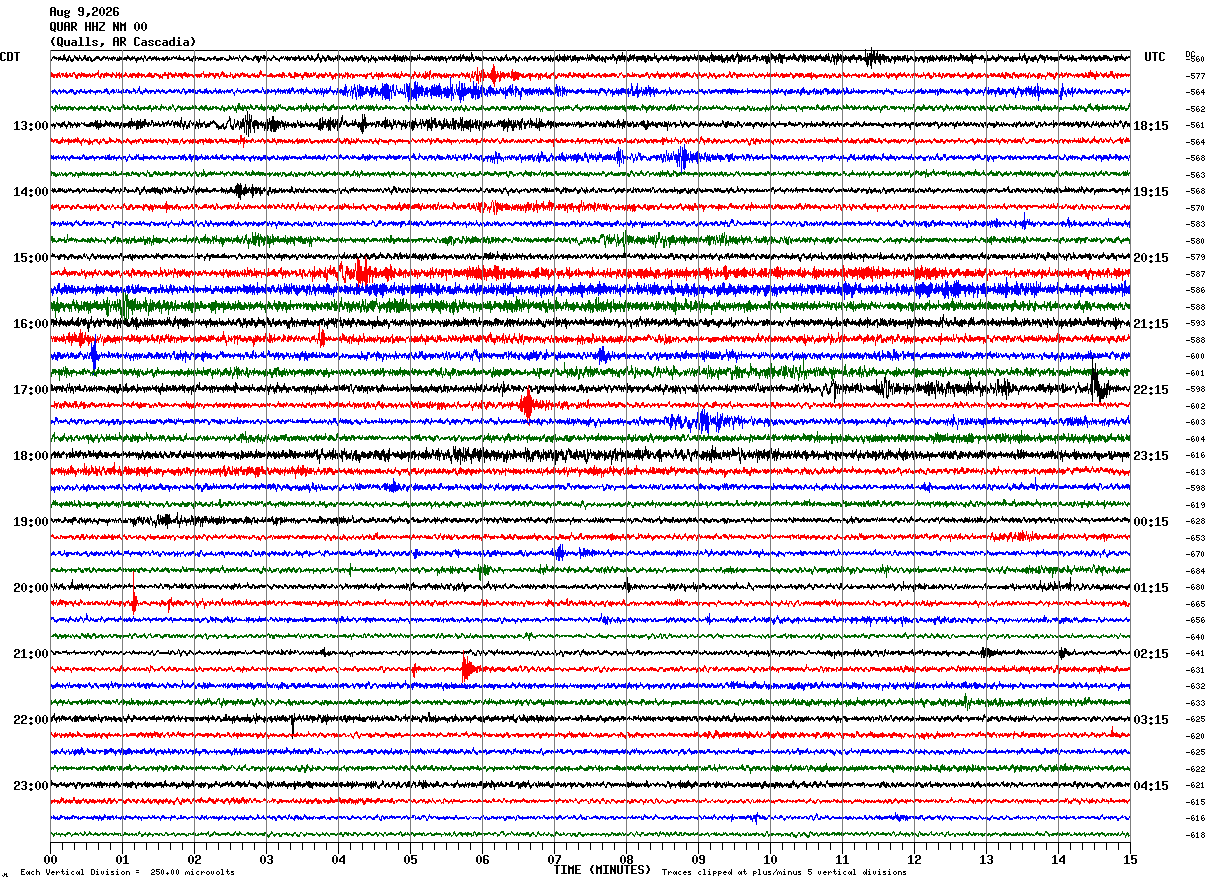
Task: Click the 23:15 UTC time label
Action: click(x=1151, y=456)
